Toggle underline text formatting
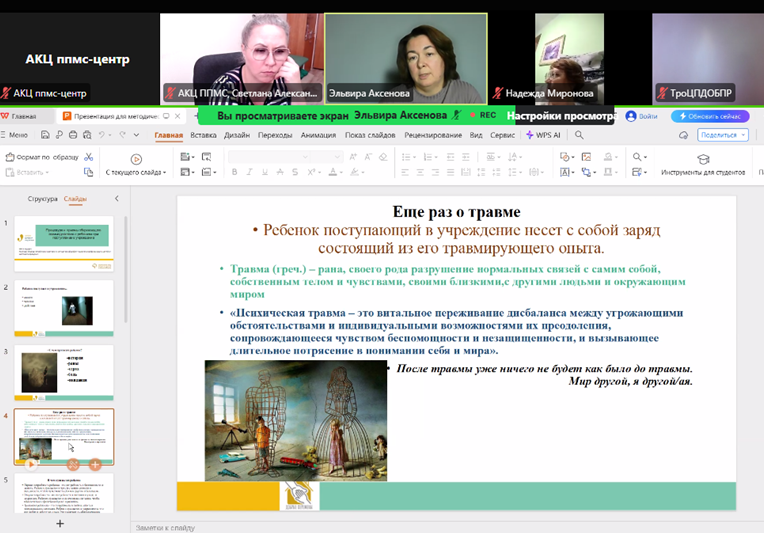The image size is (764, 533). click(263, 172)
